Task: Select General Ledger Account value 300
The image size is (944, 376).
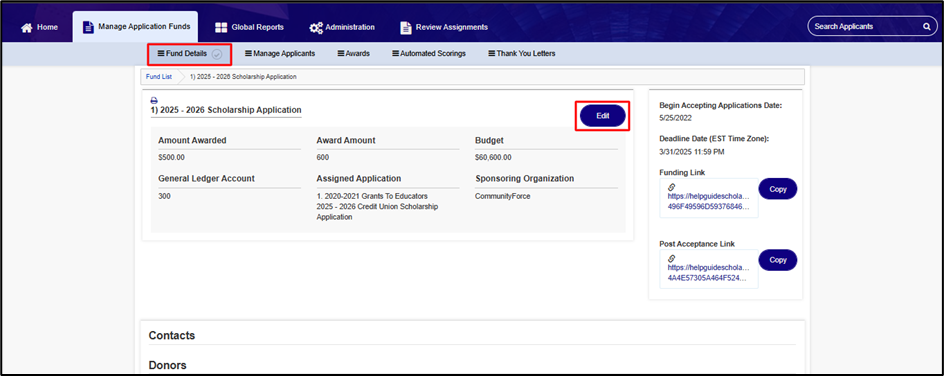Action: [164, 196]
